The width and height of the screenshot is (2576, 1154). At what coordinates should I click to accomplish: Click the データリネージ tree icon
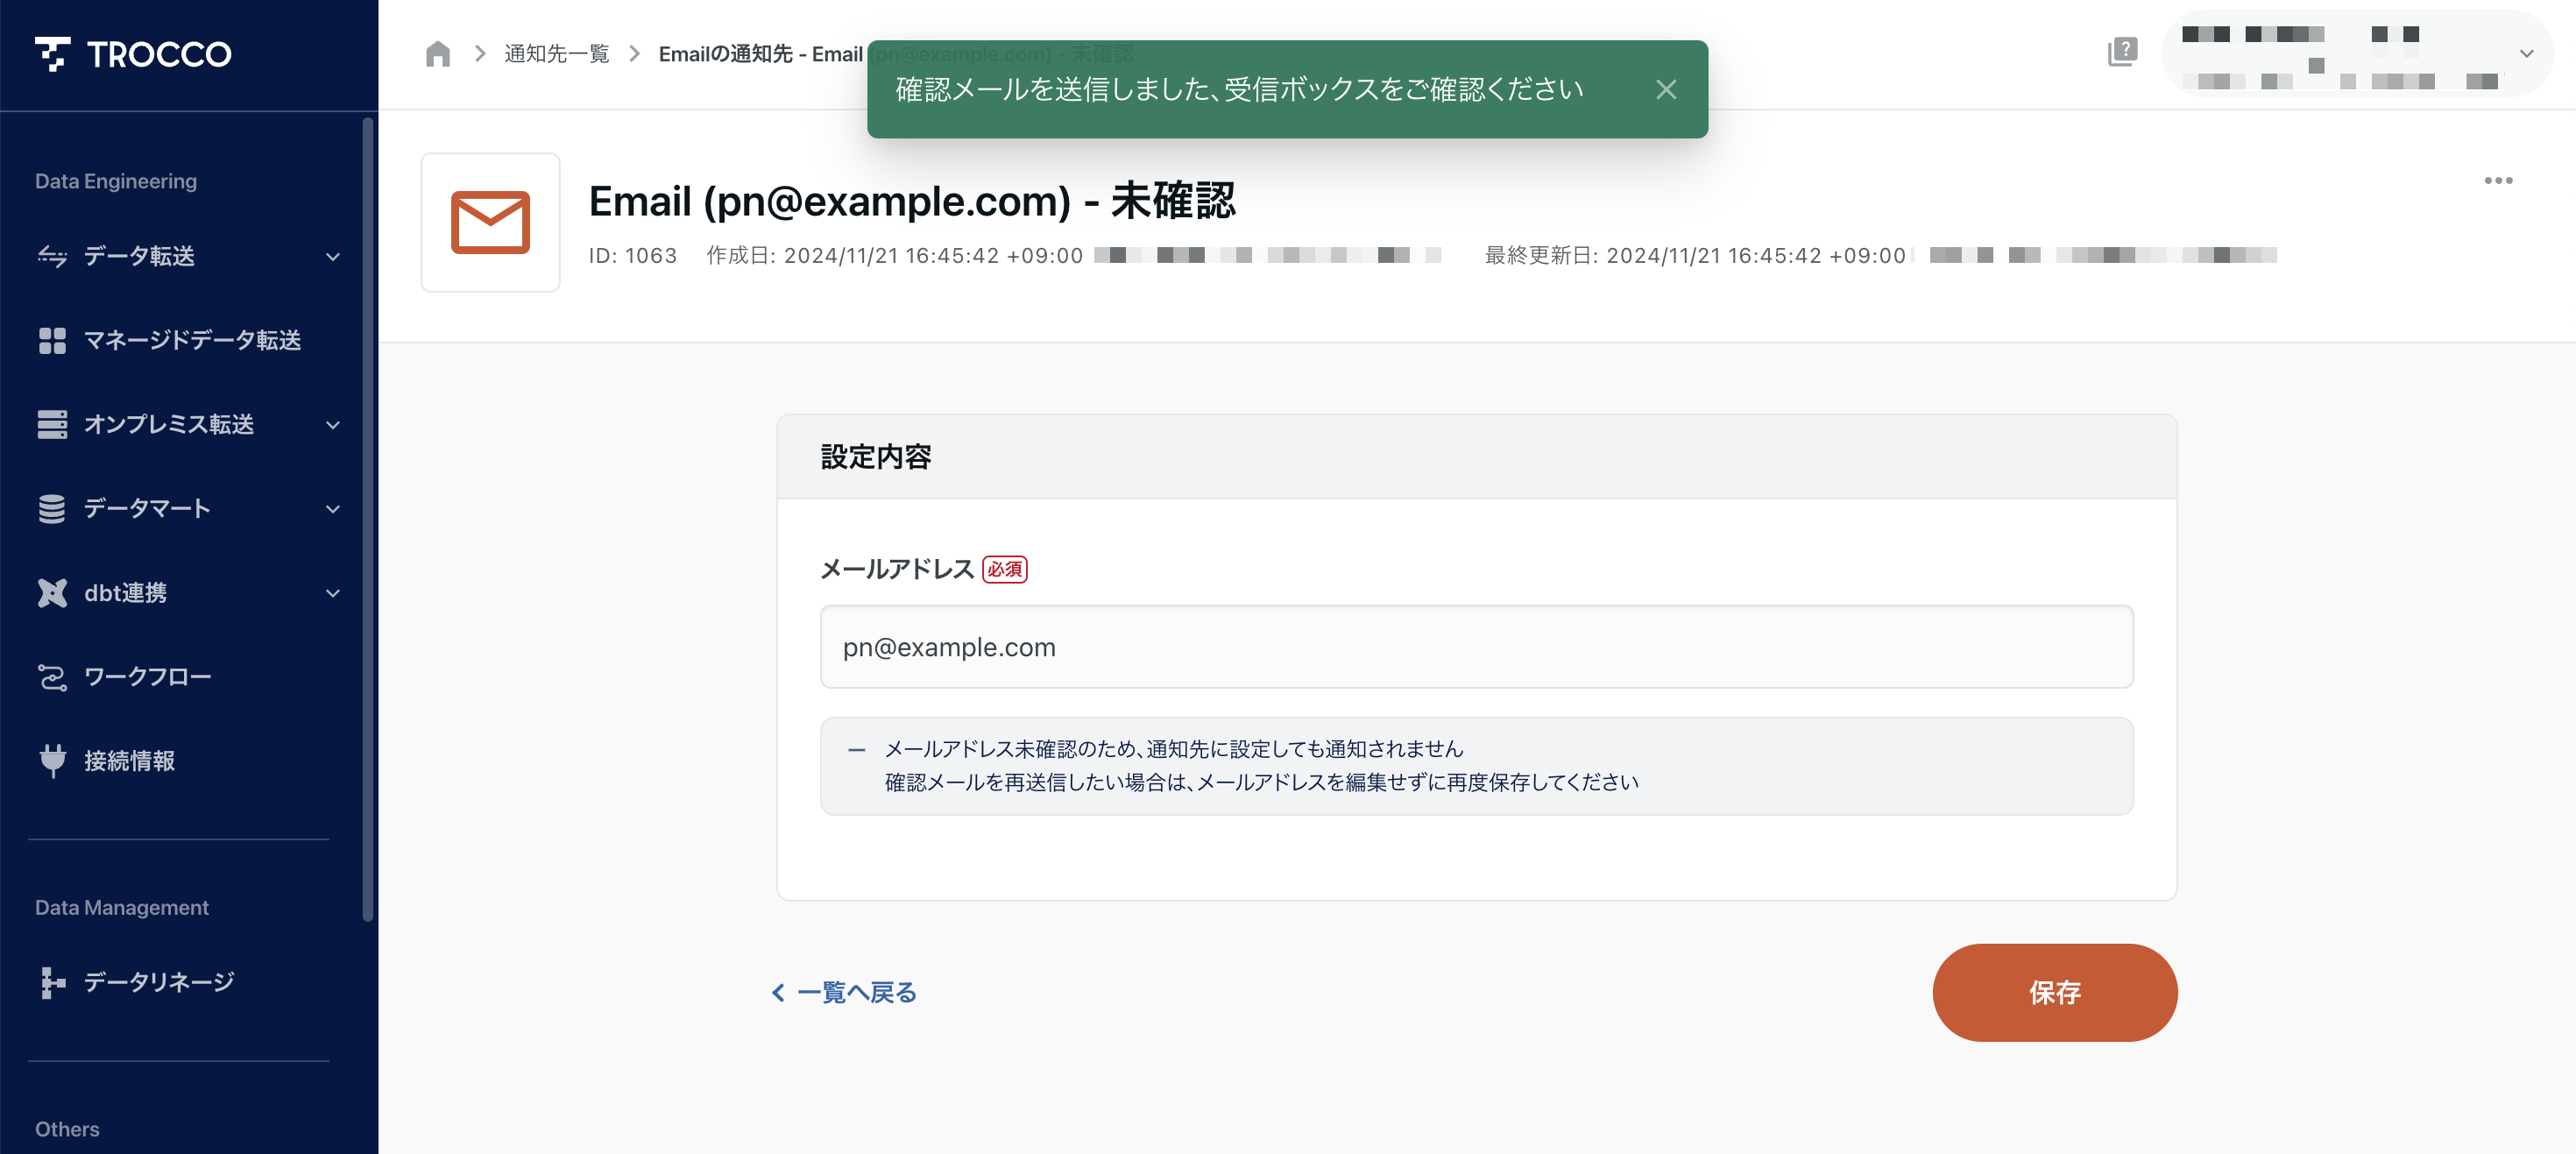[52, 983]
